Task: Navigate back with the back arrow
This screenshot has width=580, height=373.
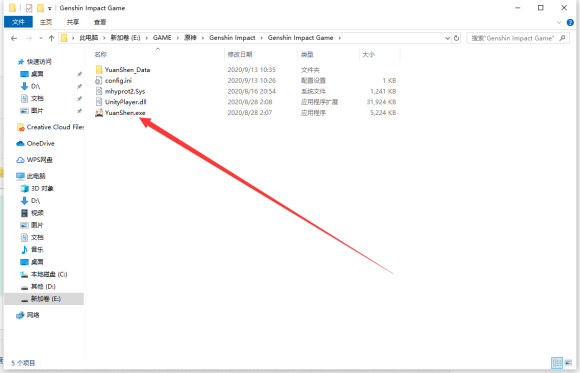Action: click(14, 38)
